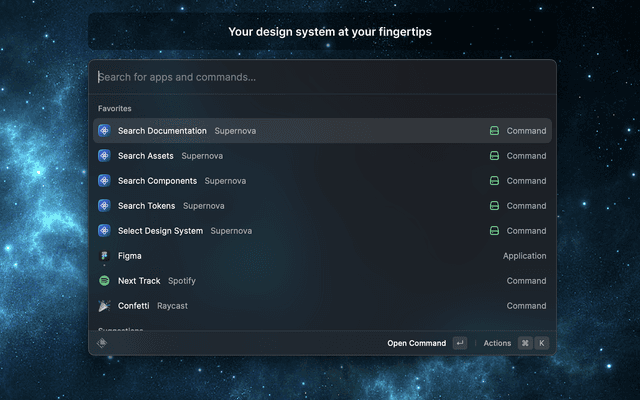Screen dimensions: 640x400
Task: Click the Raycast Confetti icon
Action: [104, 306]
